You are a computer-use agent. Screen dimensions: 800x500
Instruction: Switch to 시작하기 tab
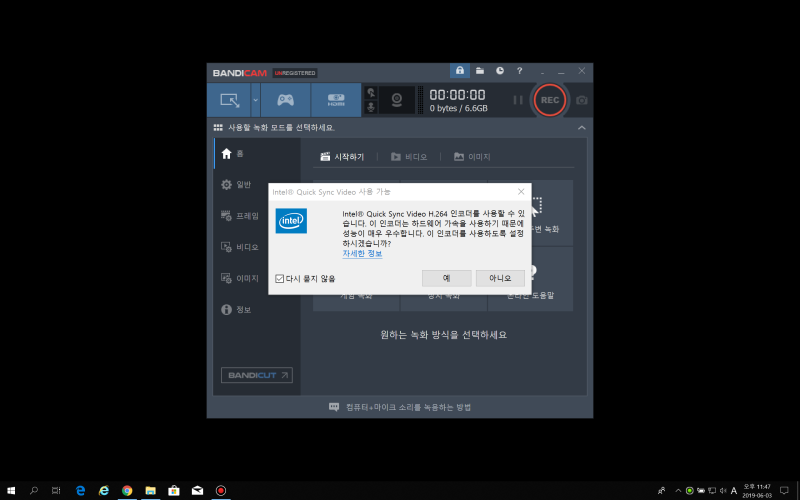pyautogui.click(x=342, y=157)
